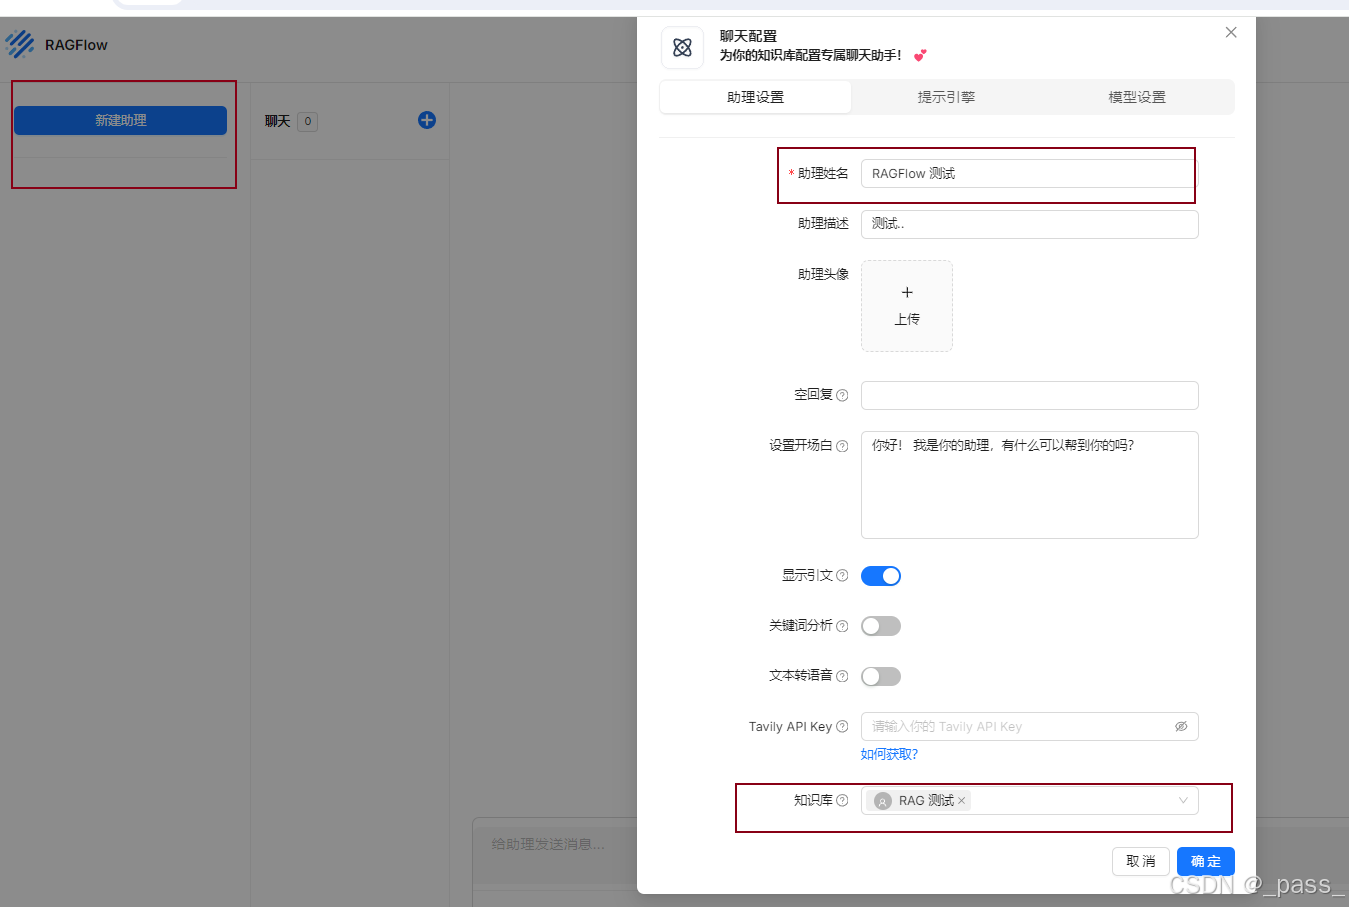1349x907 pixels.
Task: Click the help icon beside 知识库
Action: [x=842, y=800]
